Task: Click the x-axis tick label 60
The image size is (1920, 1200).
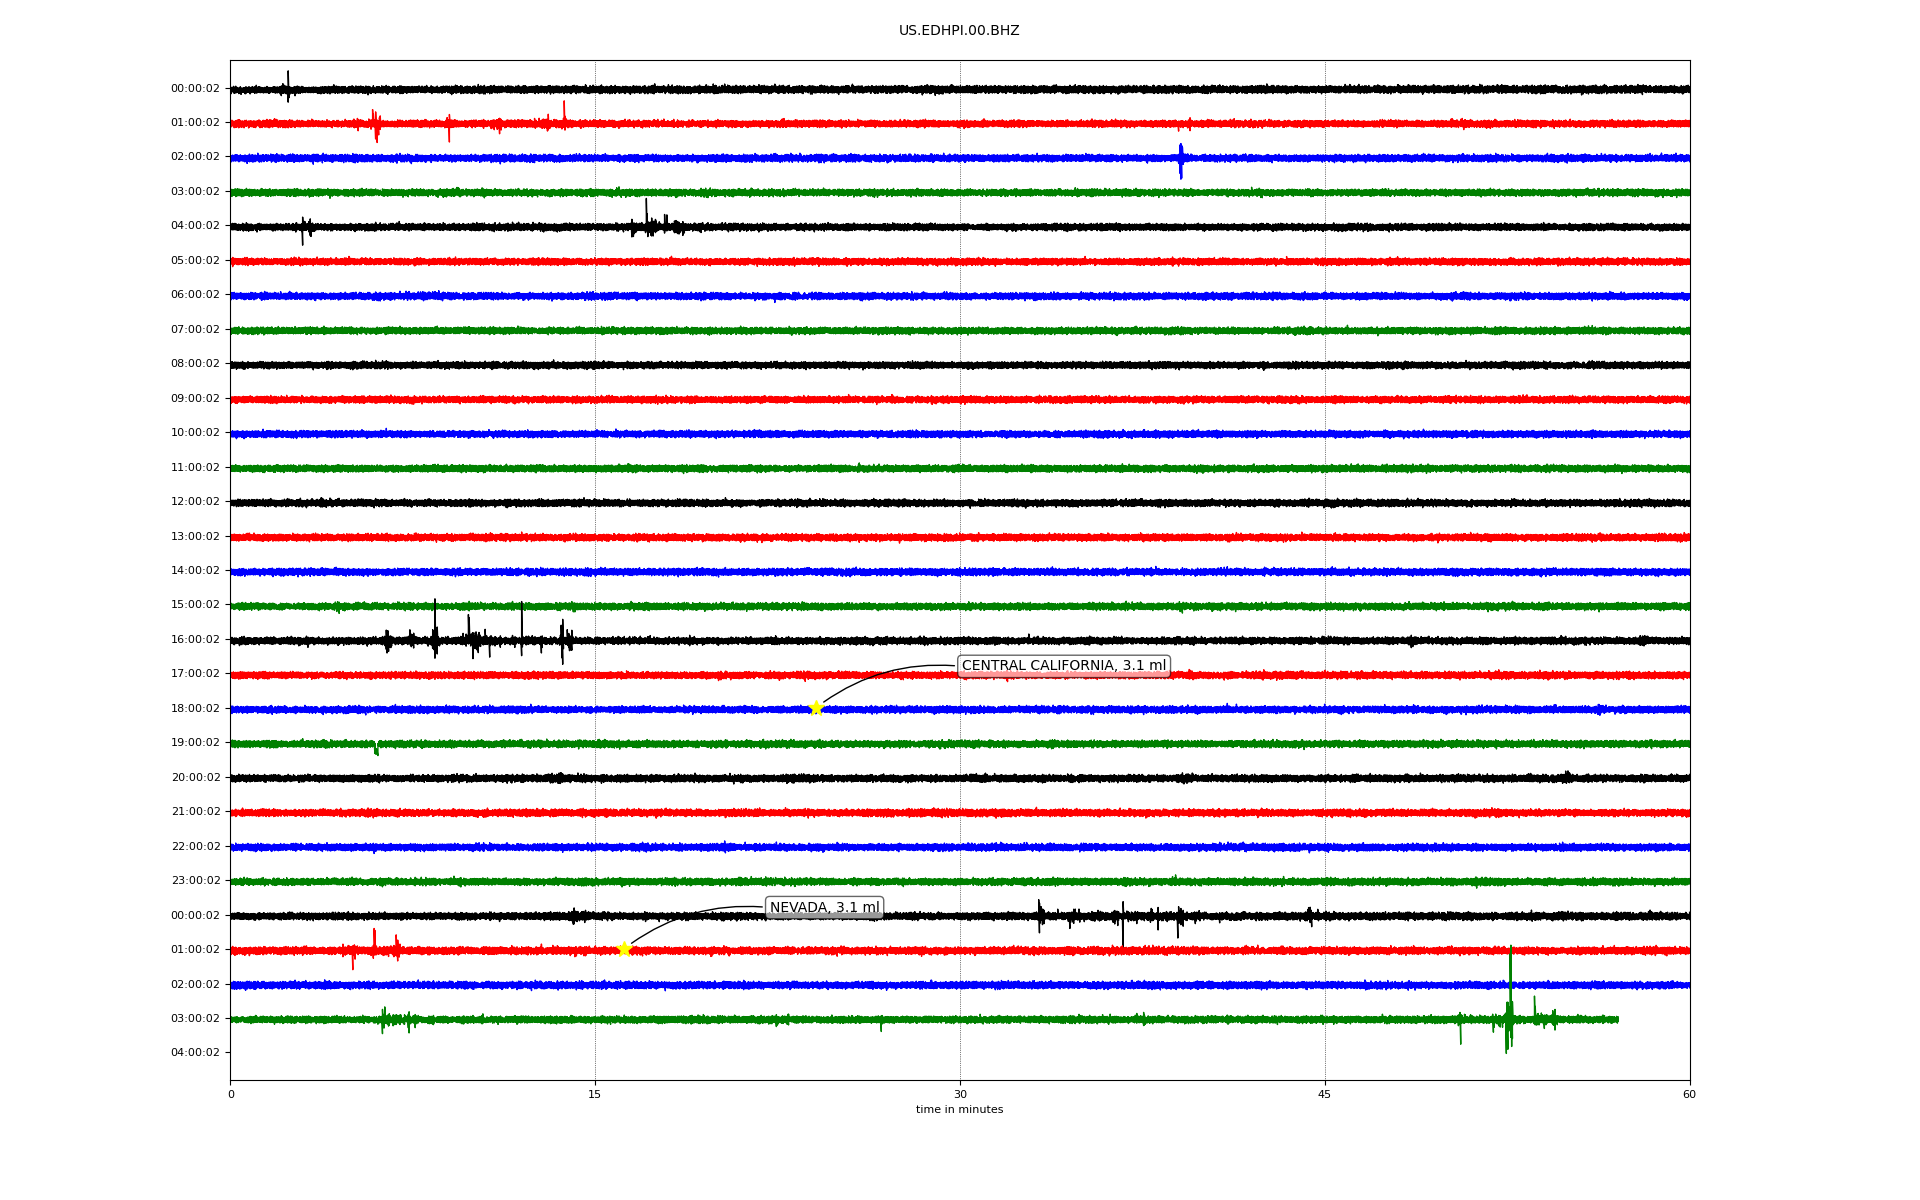Action: (x=1689, y=1094)
